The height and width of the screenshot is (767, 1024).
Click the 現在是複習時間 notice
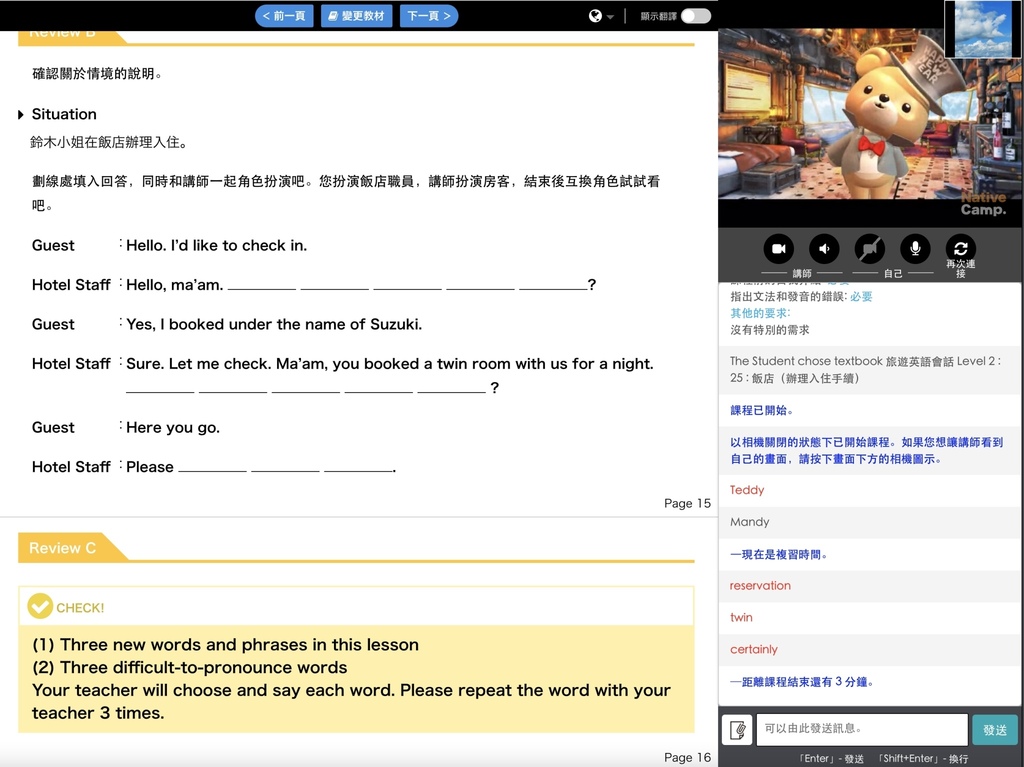[779, 555]
